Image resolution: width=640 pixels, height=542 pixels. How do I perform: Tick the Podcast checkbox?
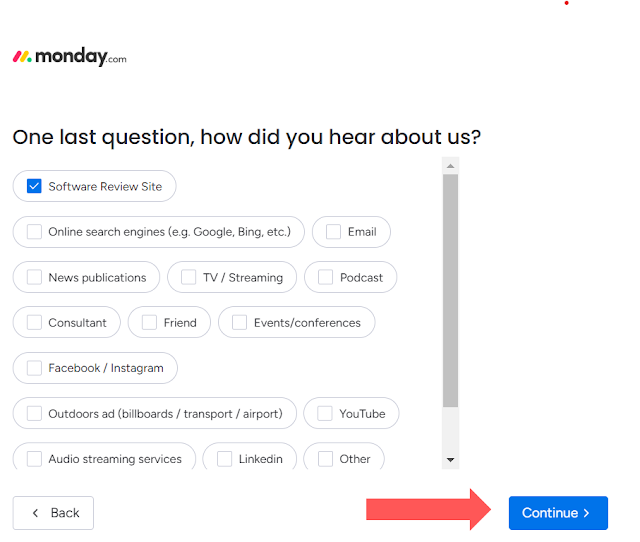[325, 277]
